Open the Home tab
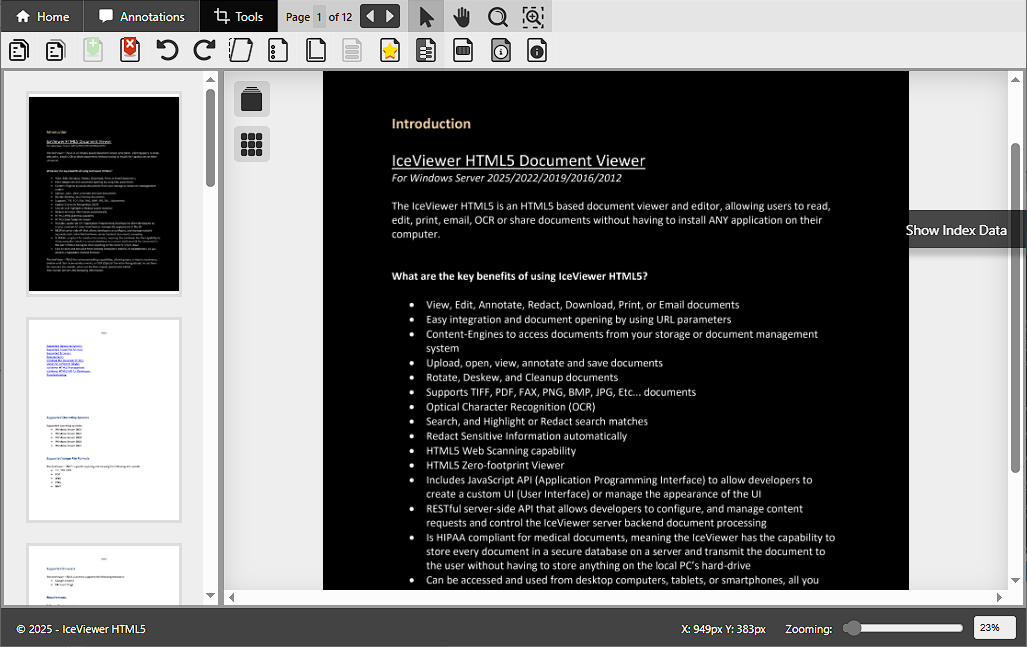 pyautogui.click(x=42, y=16)
